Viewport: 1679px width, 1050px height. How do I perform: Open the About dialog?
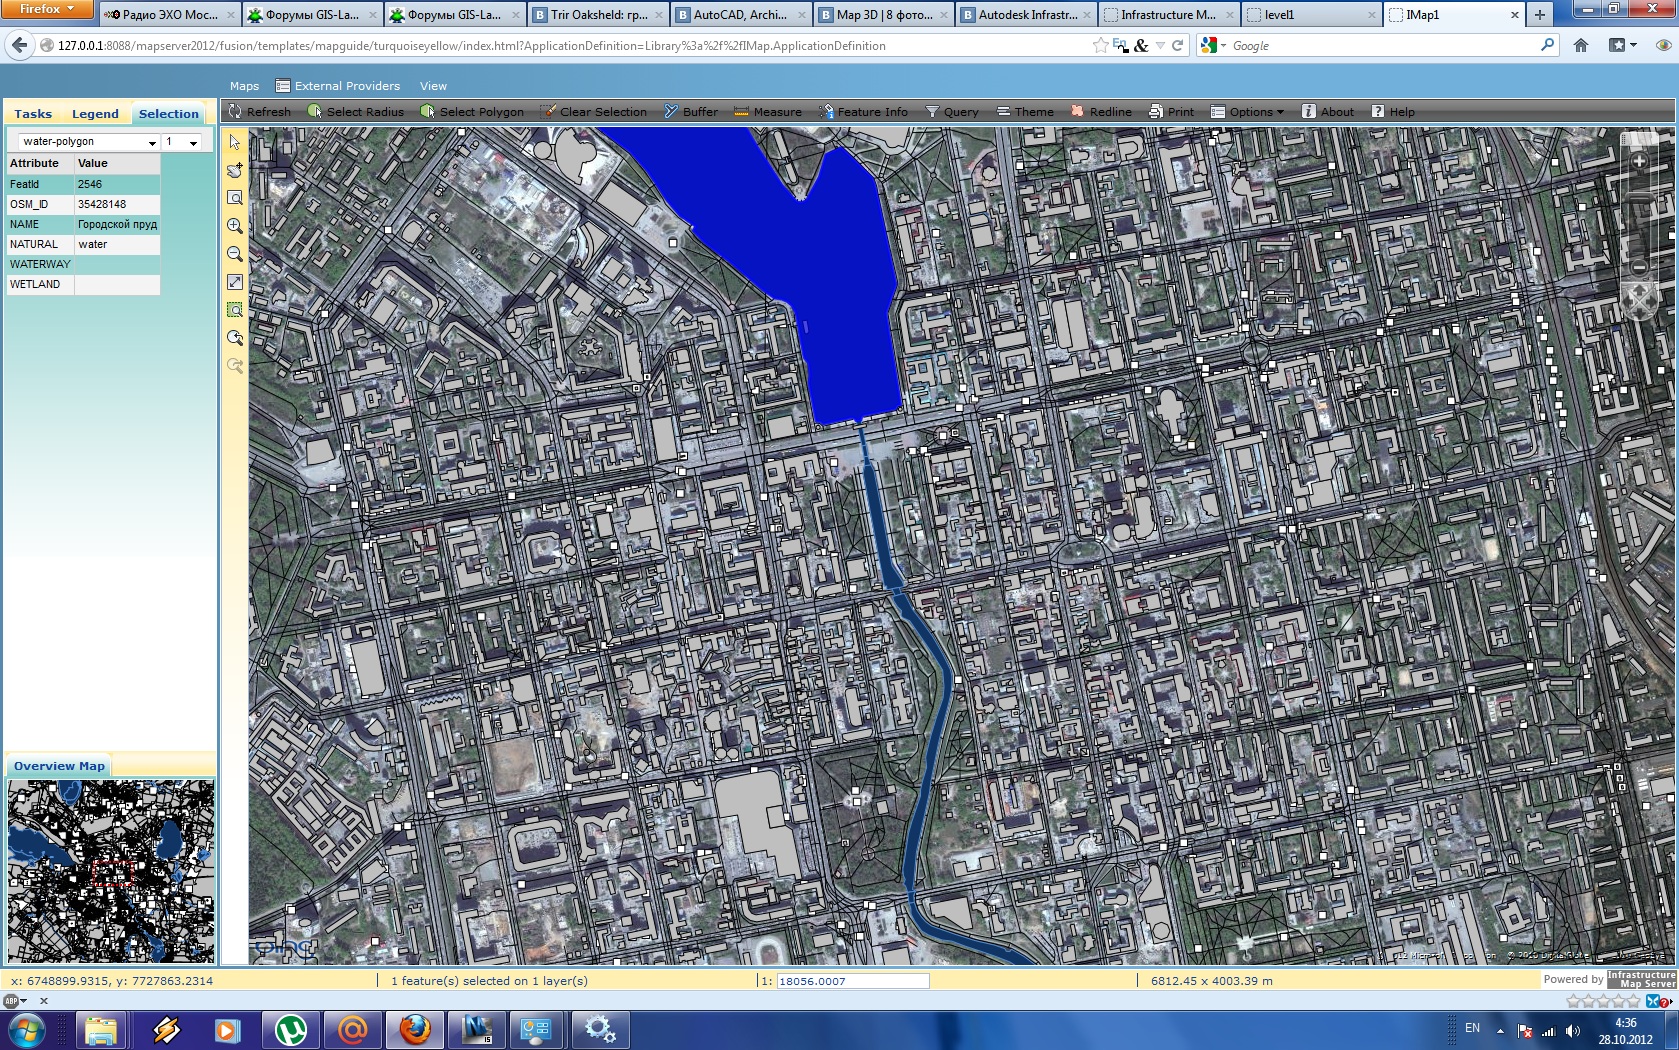tap(1328, 112)
